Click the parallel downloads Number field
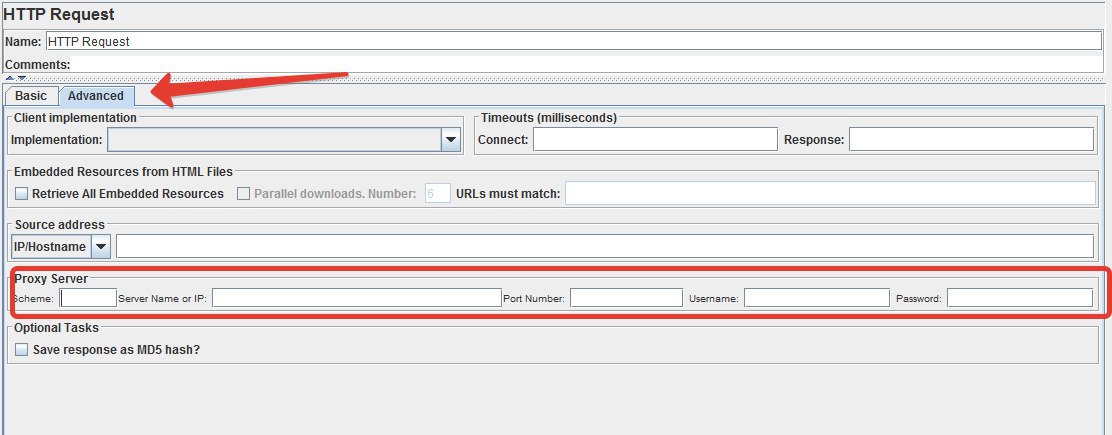Screen dimensions: 1112x435 (x=438, y=193)
